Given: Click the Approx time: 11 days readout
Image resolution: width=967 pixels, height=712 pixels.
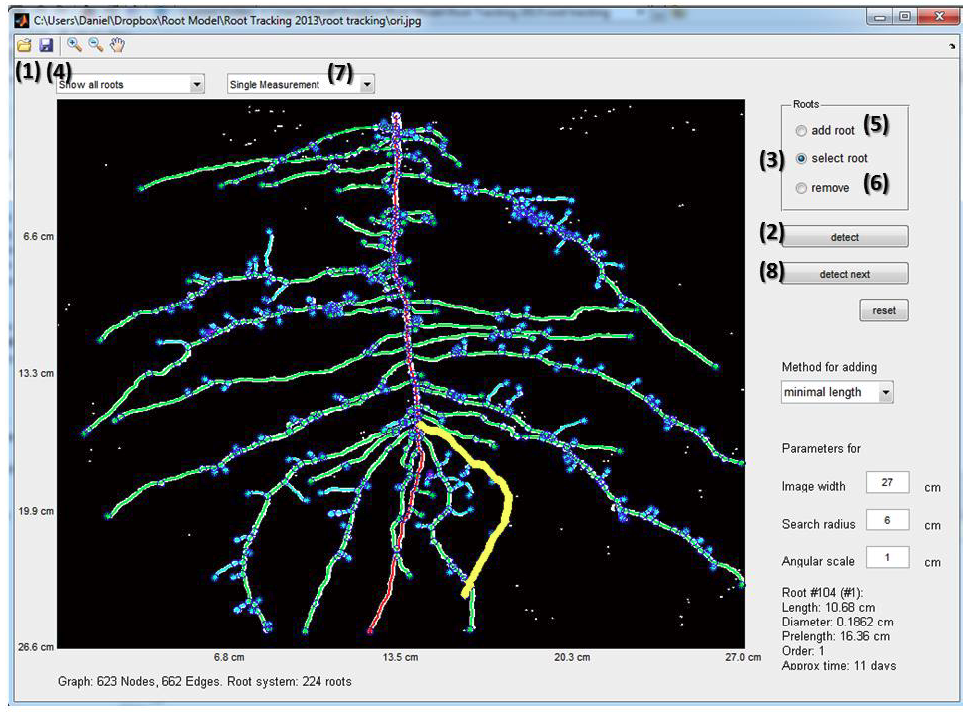Looking at the screenshot, I should (x=839, y=666).
